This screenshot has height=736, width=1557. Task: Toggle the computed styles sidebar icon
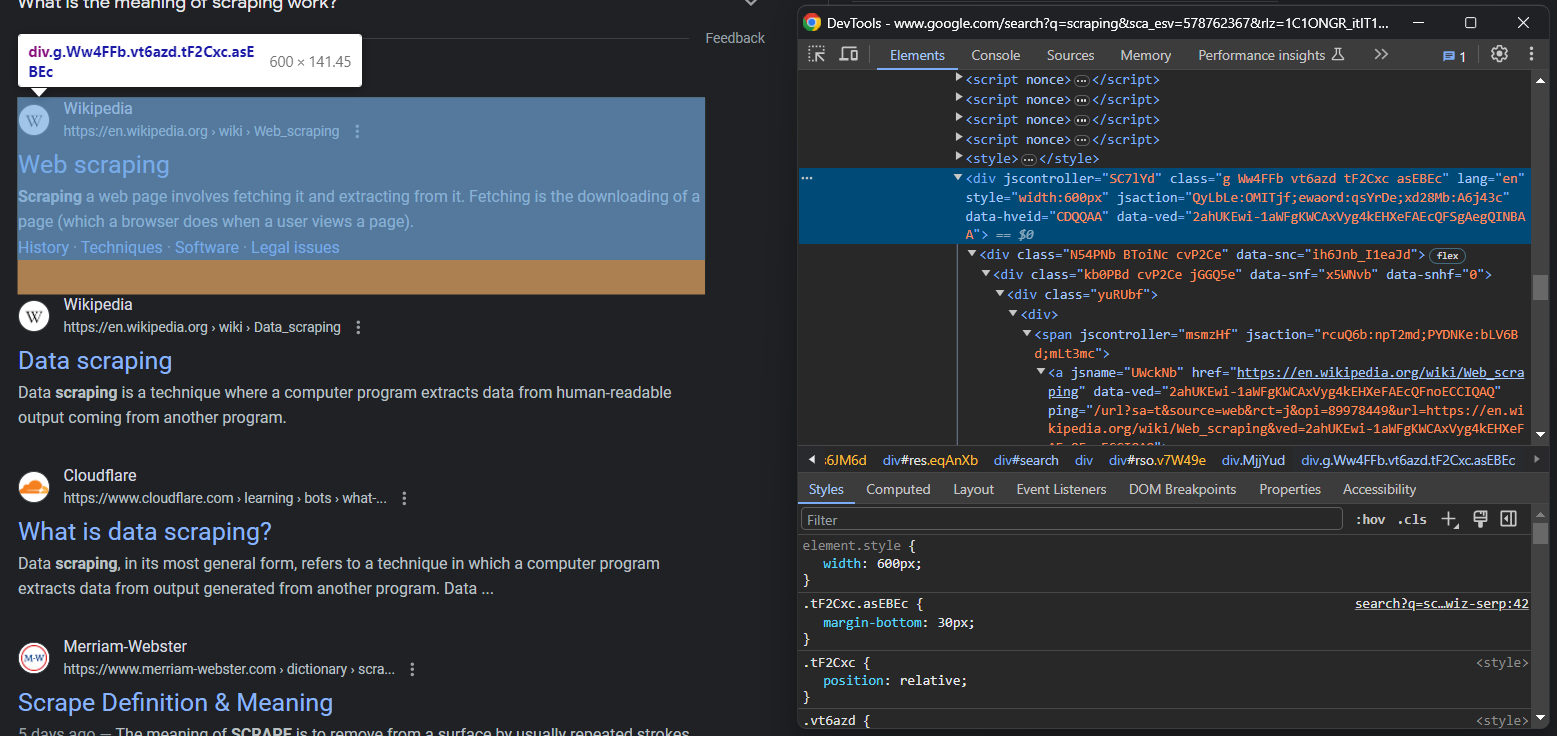pos(1508,519)
